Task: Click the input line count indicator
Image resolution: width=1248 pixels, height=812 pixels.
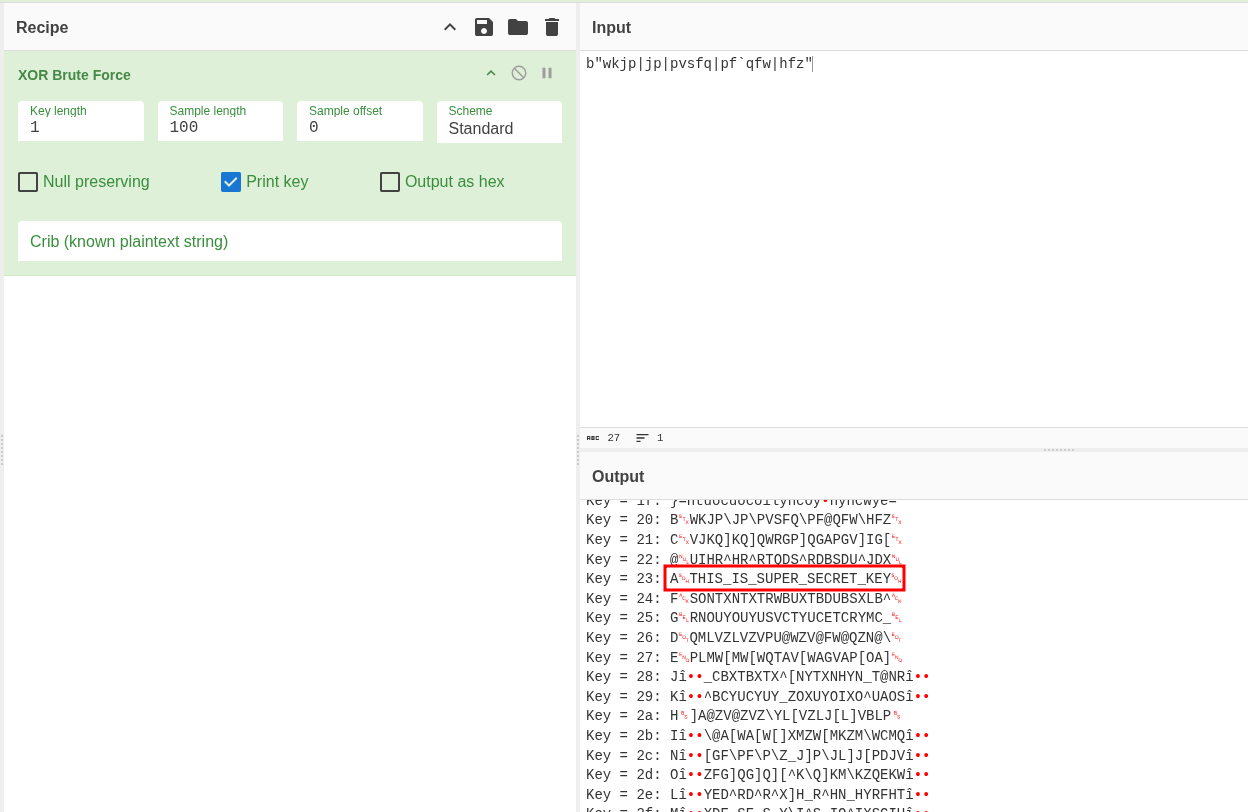Action: [649, 438]
